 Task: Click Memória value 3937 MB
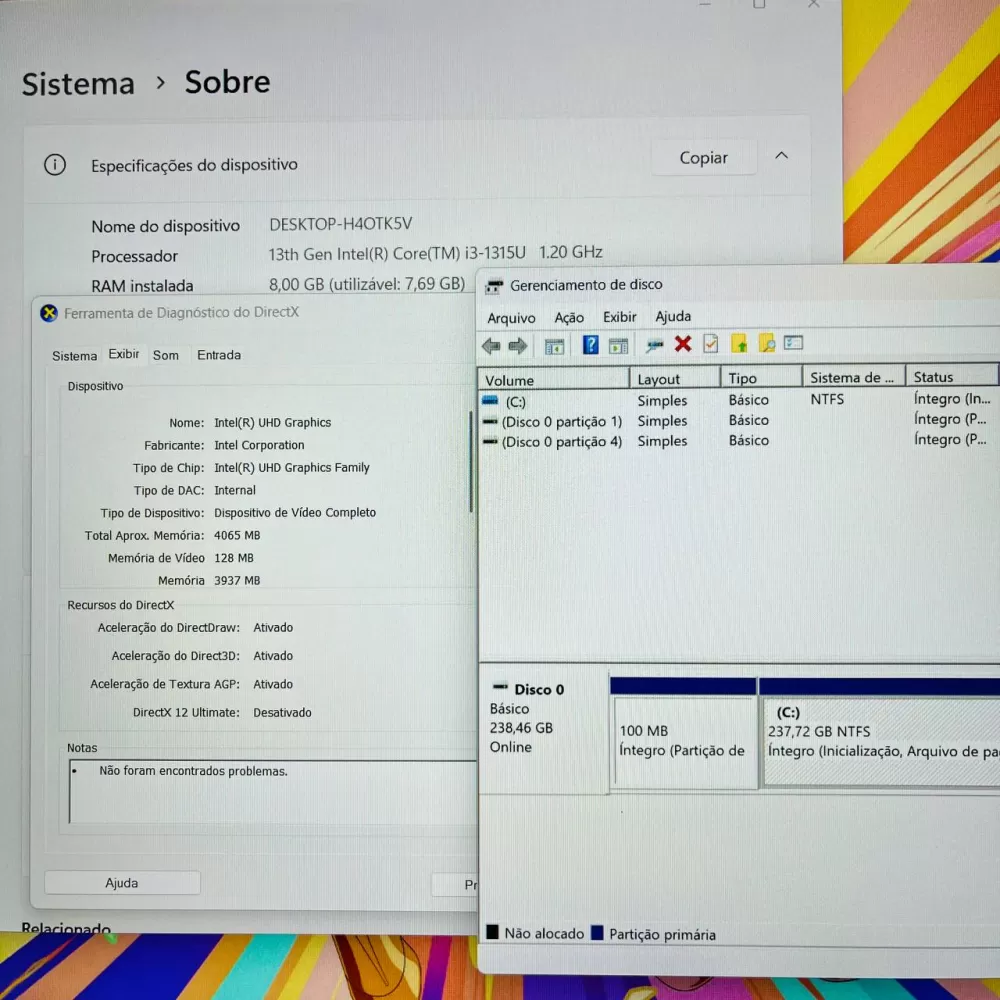(x=237, y=580)
